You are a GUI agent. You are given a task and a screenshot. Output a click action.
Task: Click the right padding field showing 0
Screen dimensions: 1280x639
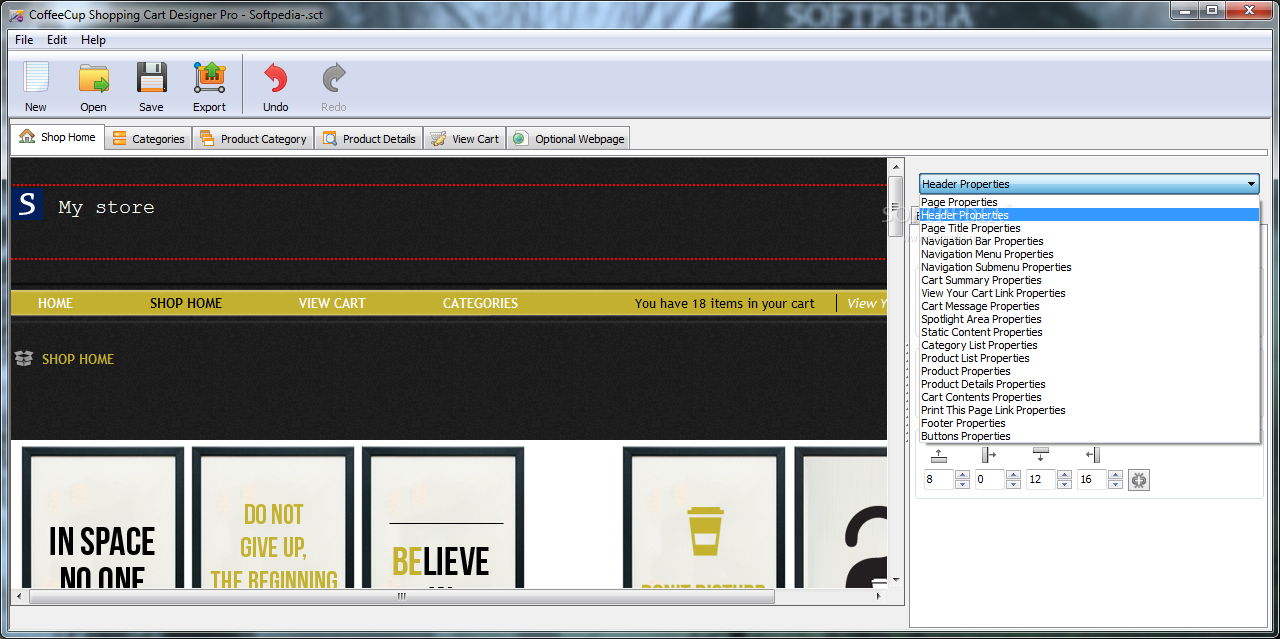990,480
